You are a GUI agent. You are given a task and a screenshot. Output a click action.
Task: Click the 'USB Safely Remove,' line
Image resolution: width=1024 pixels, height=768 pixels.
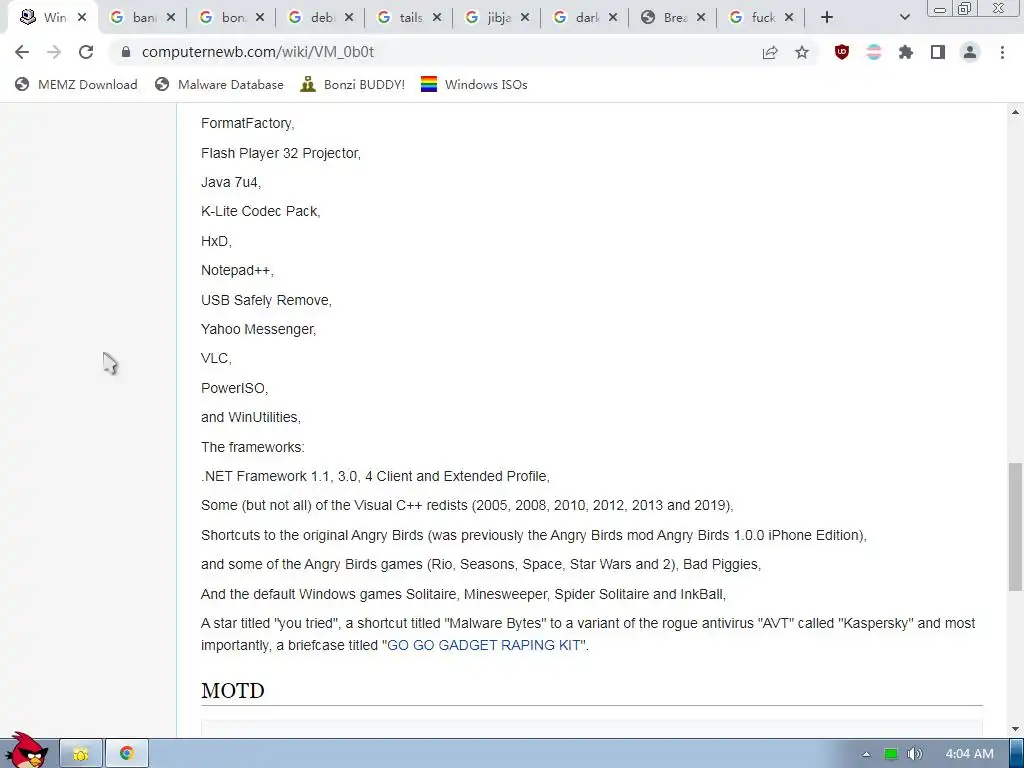(266, 300)
